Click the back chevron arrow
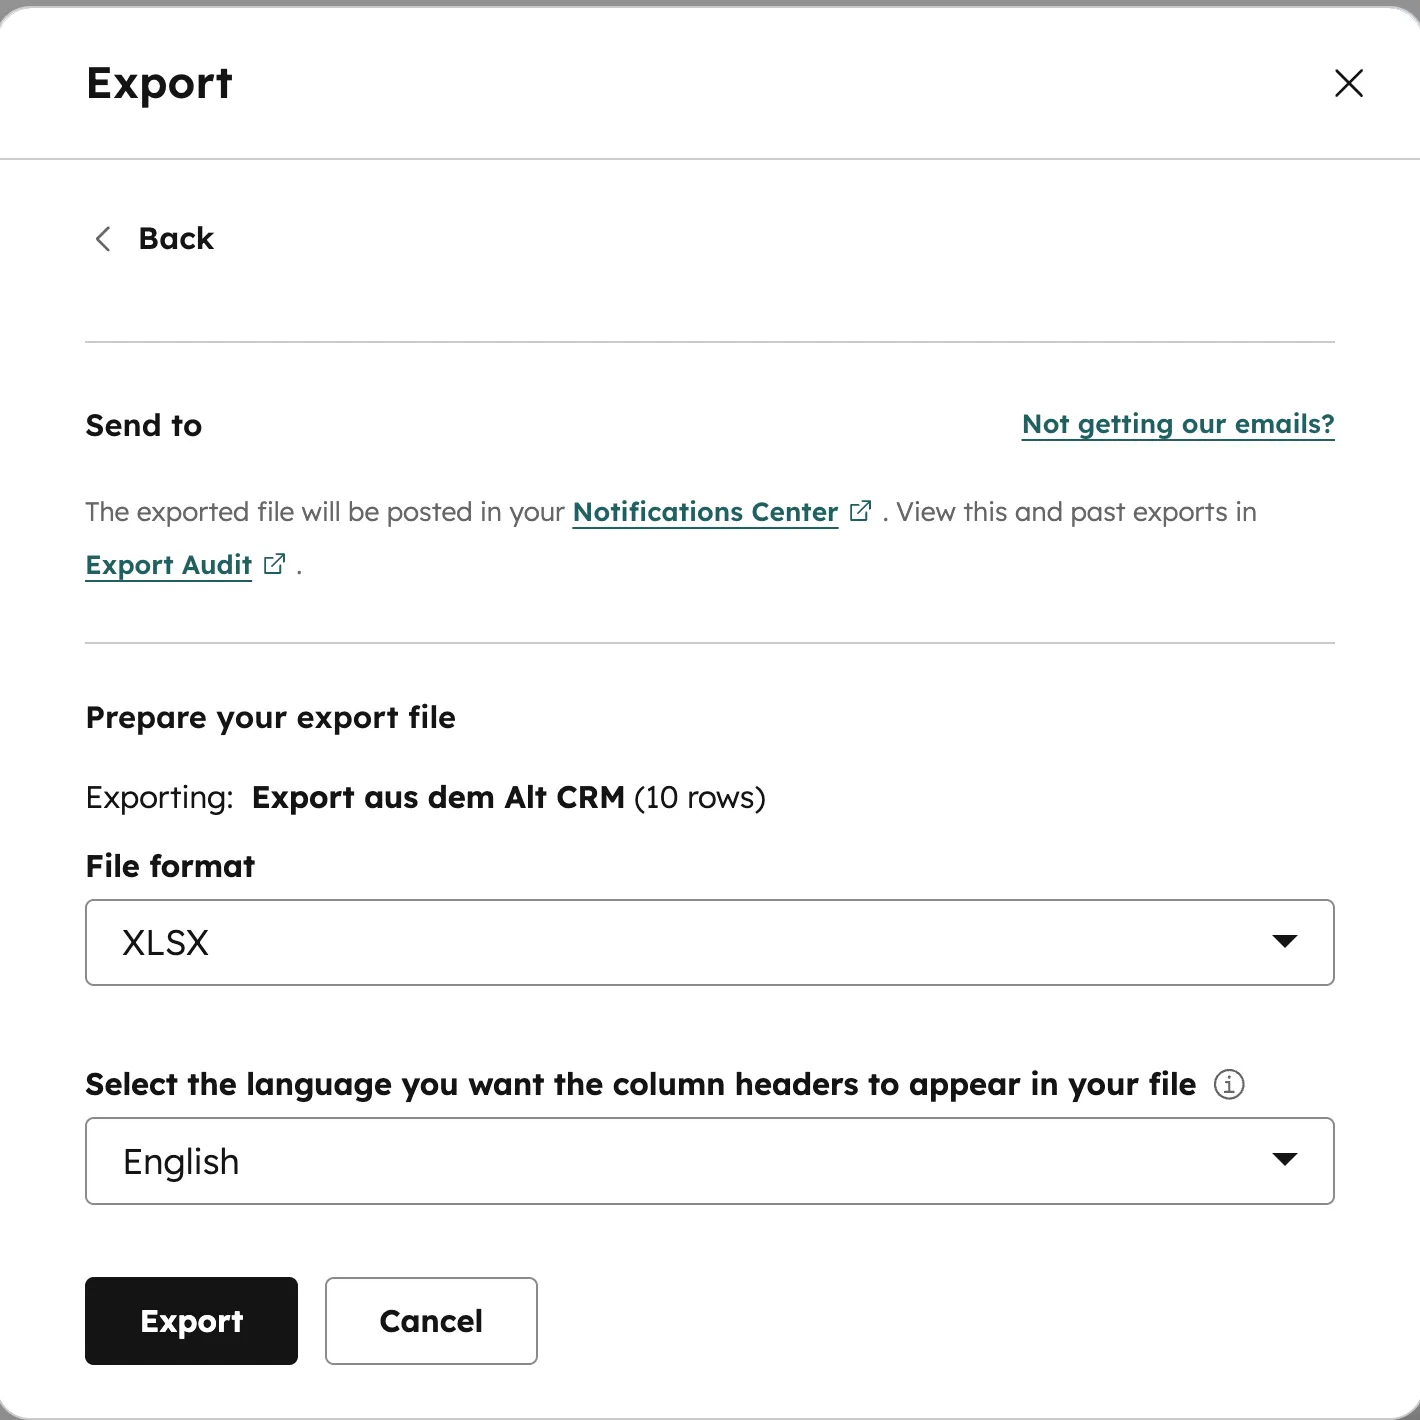Image resolution: width=1420 pixels, height=1420 pixels. pyautogui.click(x=102, y=239)
